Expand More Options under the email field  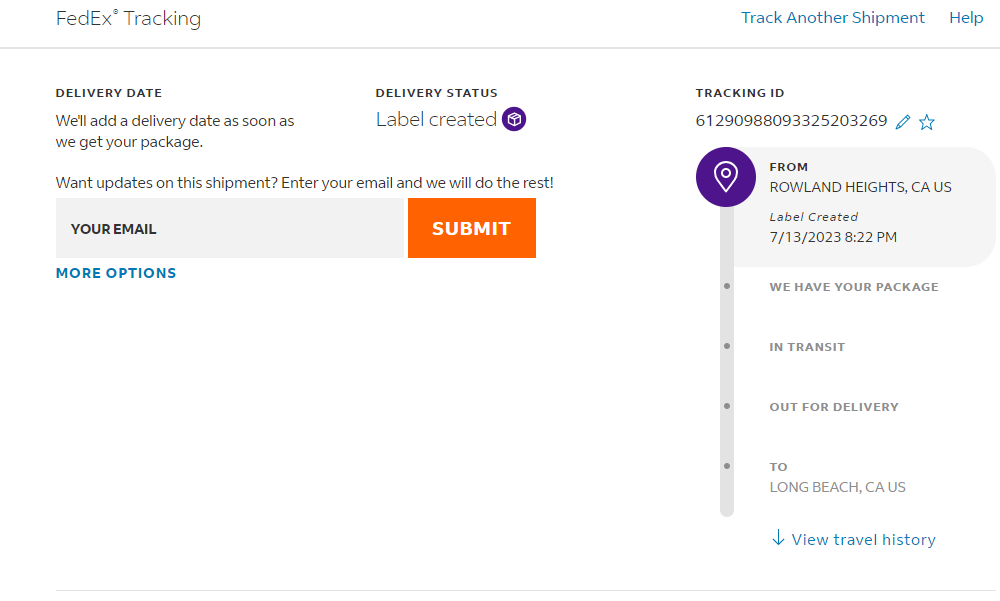point(116,273)
